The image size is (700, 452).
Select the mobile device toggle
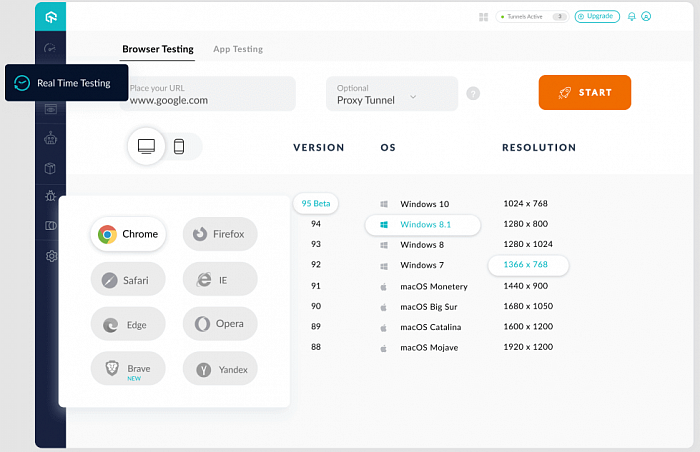coord(179,146)
